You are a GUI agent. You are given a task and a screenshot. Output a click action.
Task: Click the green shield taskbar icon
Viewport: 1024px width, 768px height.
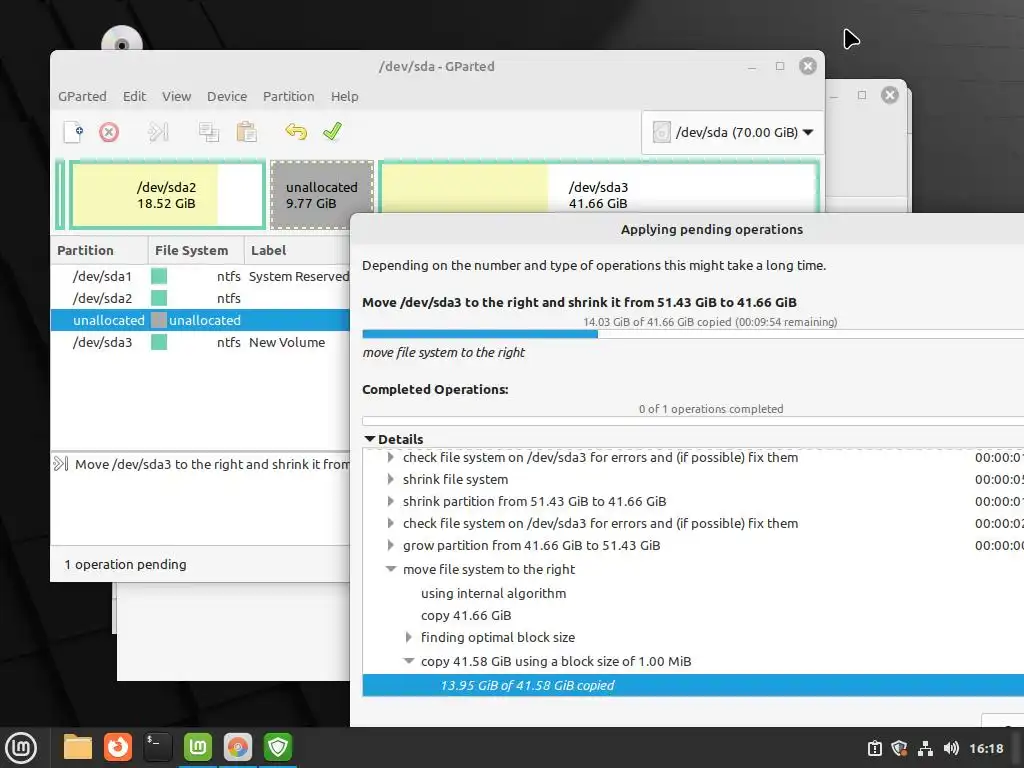(278, 747)
